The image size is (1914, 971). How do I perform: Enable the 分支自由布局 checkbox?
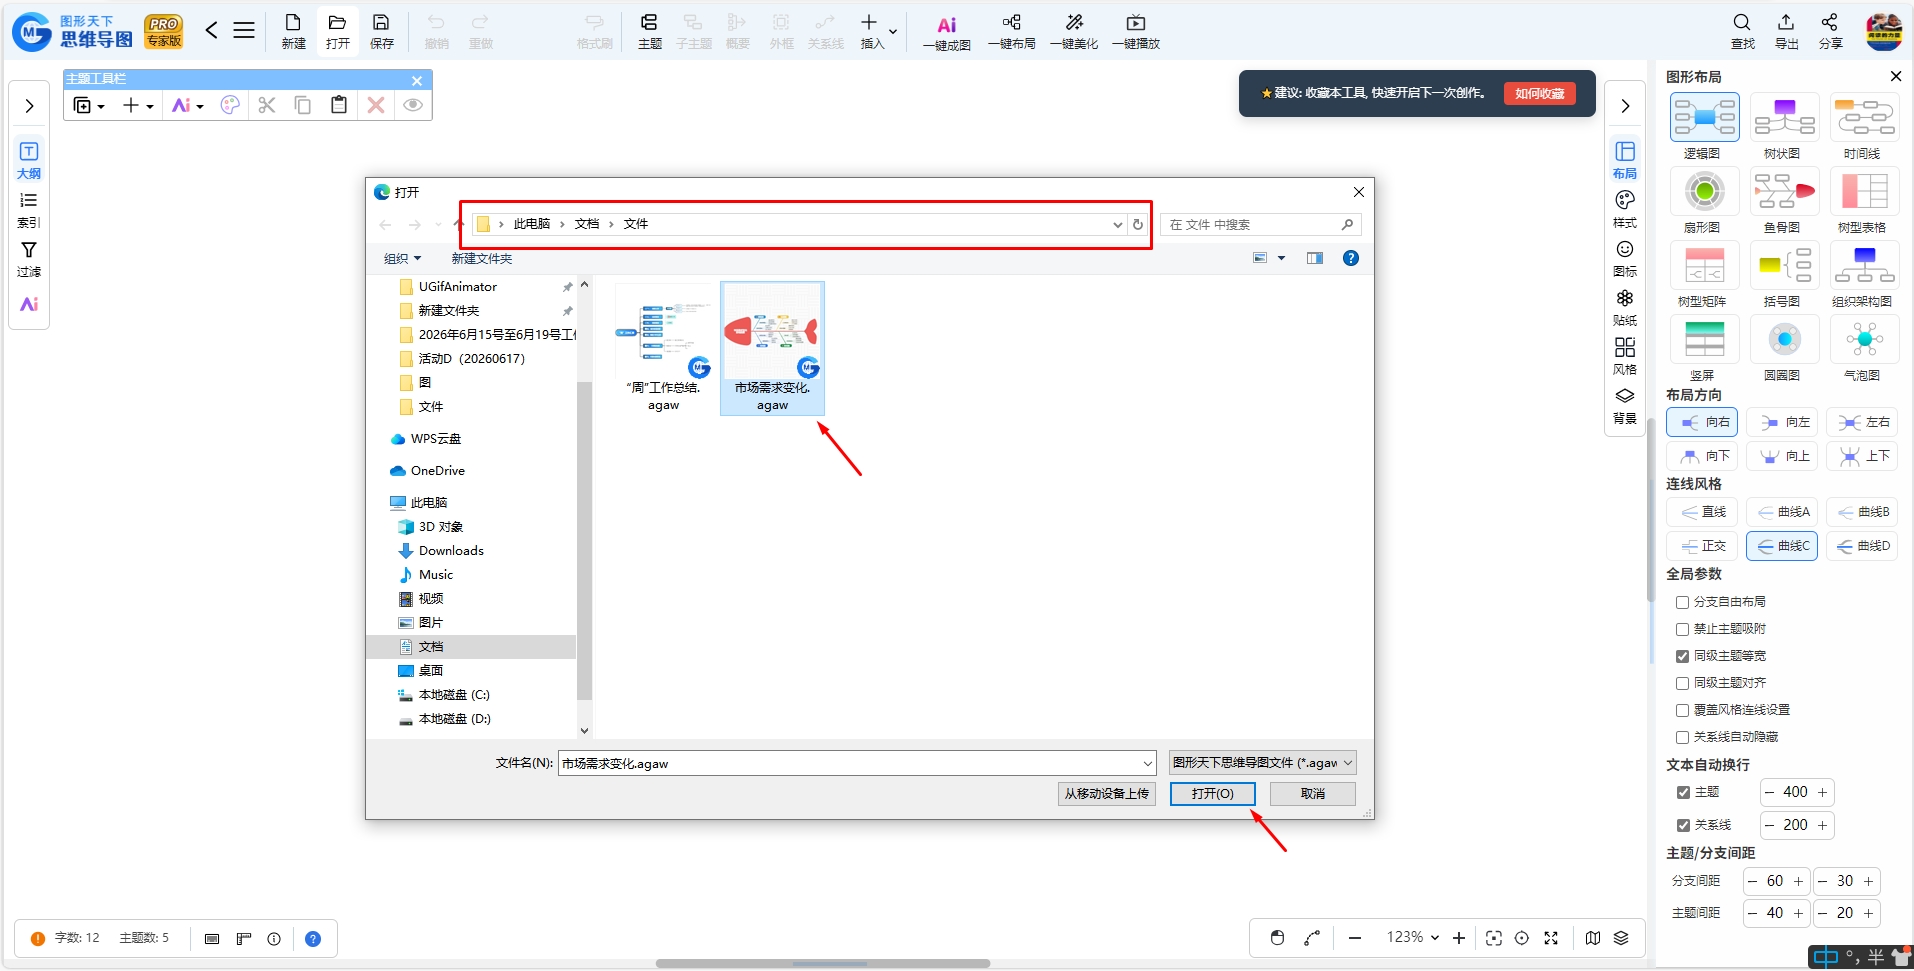(1682, 602)
